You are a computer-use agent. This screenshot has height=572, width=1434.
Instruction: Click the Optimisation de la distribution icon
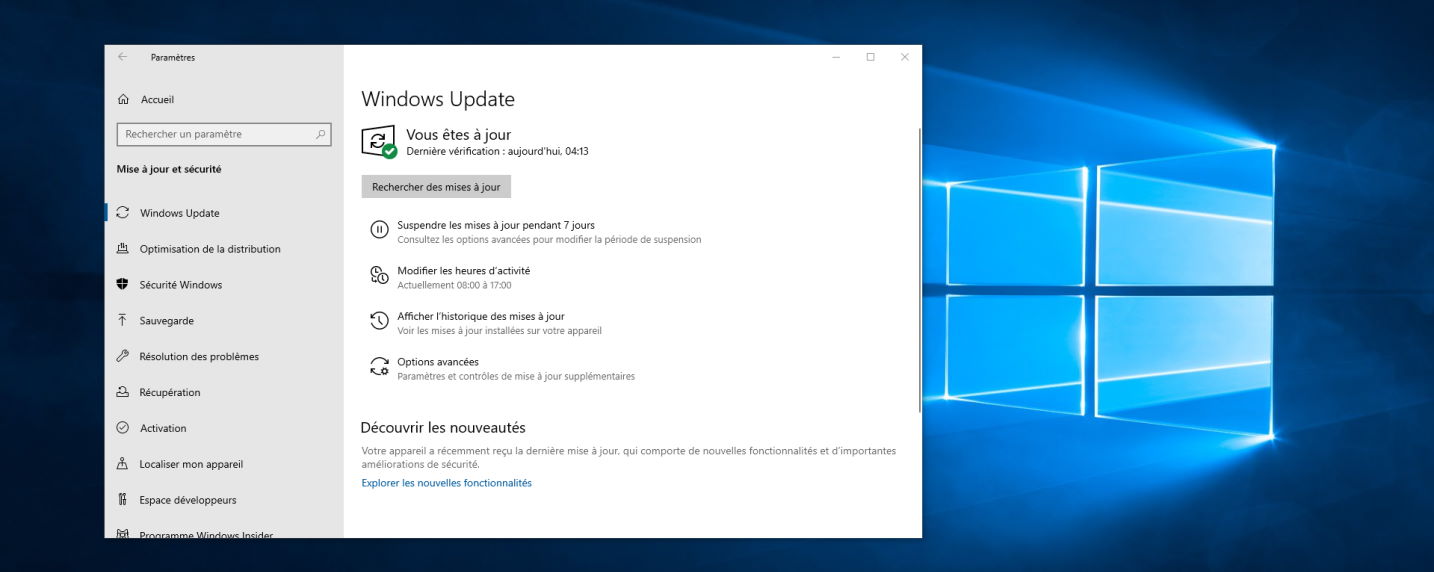(123, 249)
